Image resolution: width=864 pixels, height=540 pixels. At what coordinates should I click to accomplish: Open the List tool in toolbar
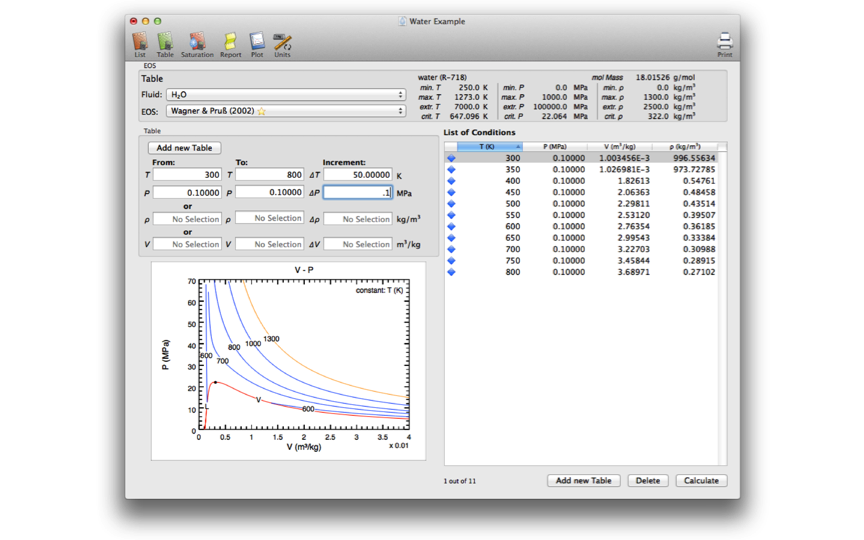140,45
